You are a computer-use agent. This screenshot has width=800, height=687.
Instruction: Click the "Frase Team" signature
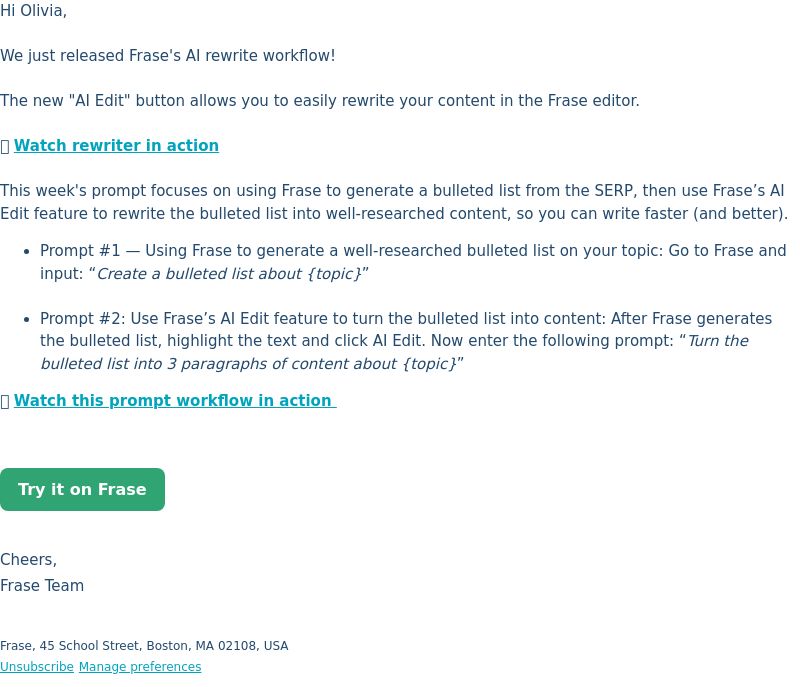[x=42, y=586]
